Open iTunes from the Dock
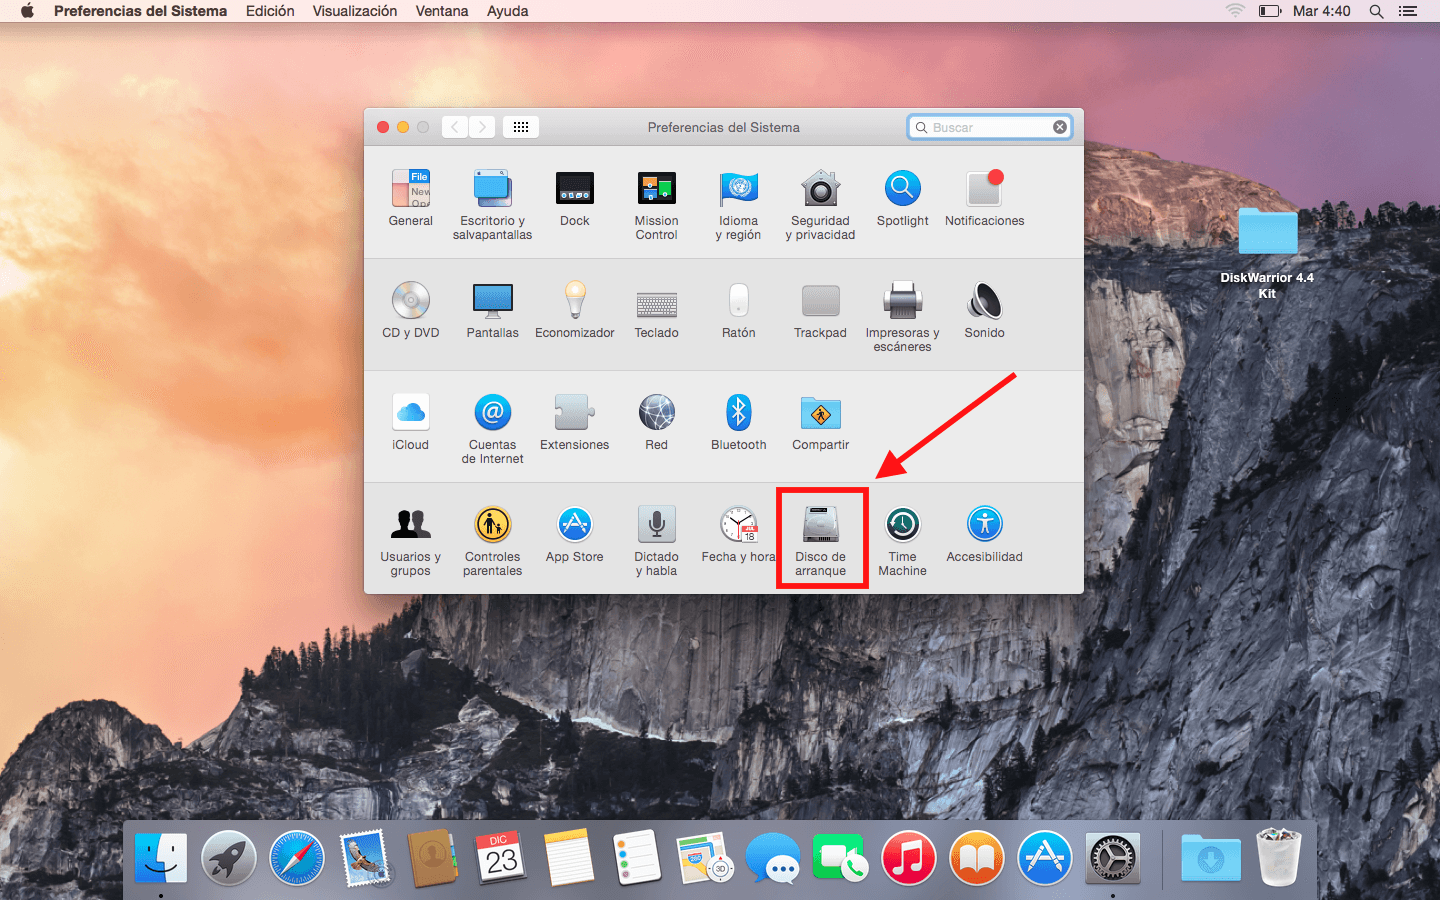 tap(909, 858)
